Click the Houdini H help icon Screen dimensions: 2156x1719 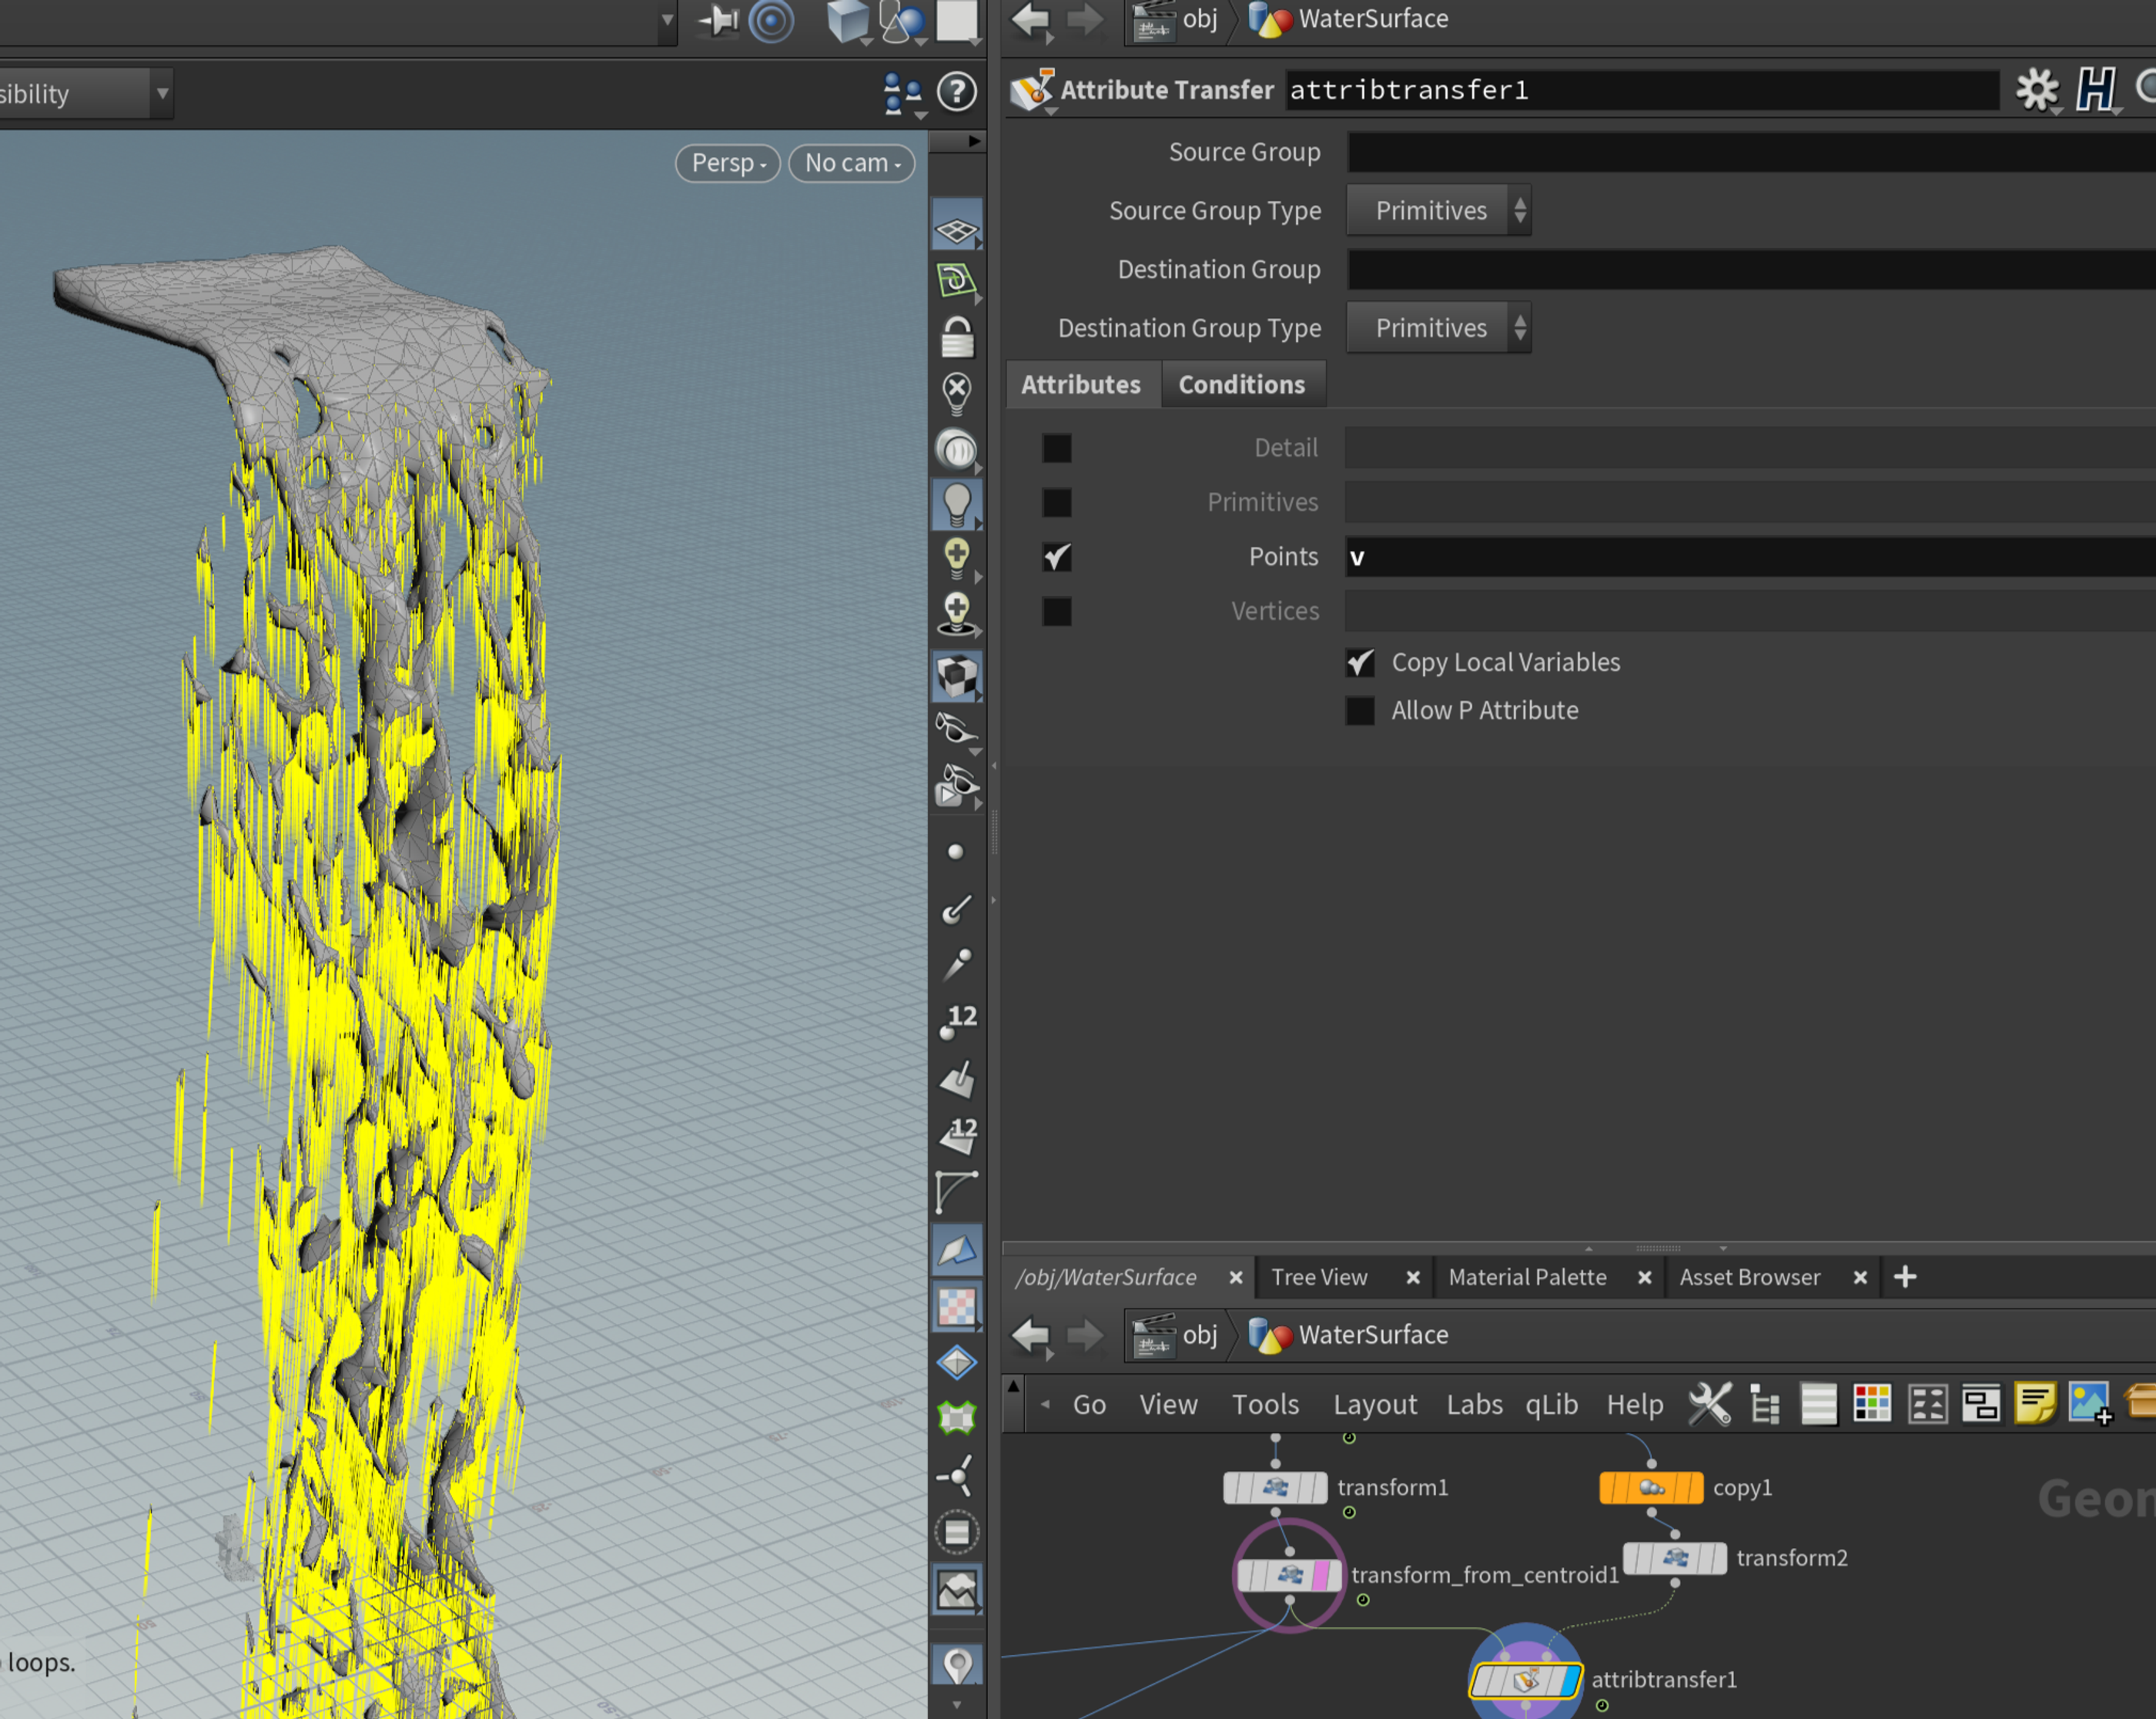coord(2096,90)
